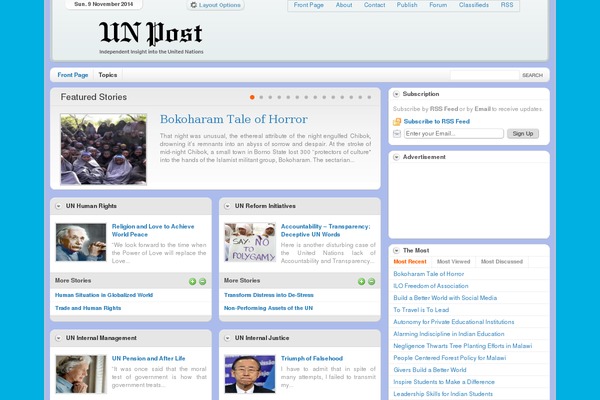Open the Contact page
Image resolution: width=600 pixels, height=400 pixels.
[x=374, y=5]
